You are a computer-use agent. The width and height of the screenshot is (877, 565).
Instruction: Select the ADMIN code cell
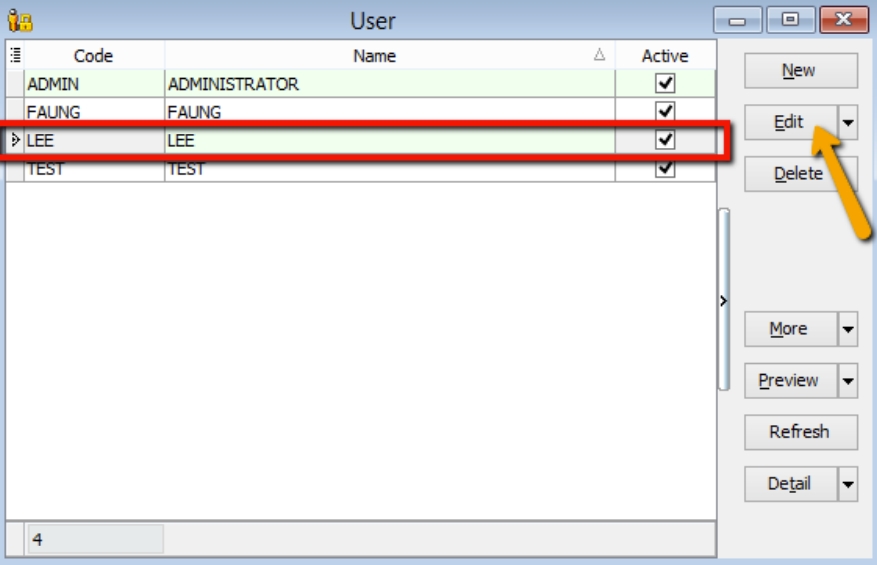pos(94,84)
